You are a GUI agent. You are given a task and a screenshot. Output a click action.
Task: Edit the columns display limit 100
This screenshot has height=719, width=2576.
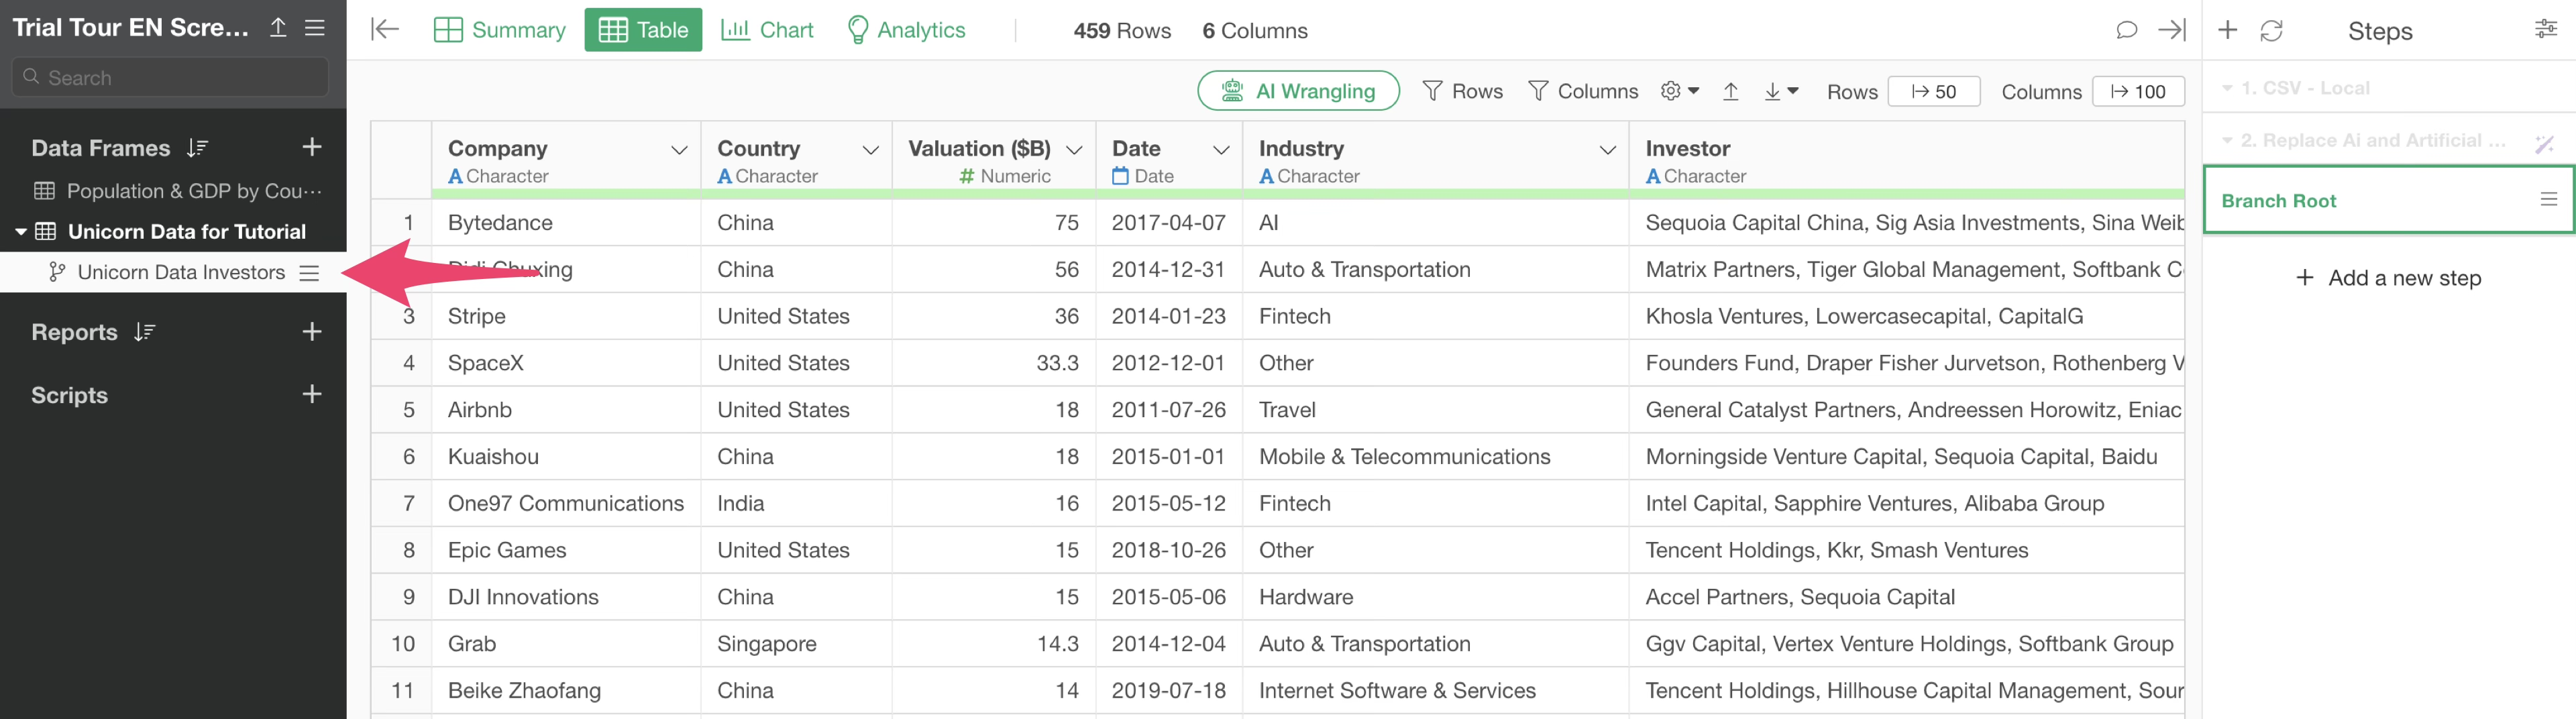tap(2137, 91)
